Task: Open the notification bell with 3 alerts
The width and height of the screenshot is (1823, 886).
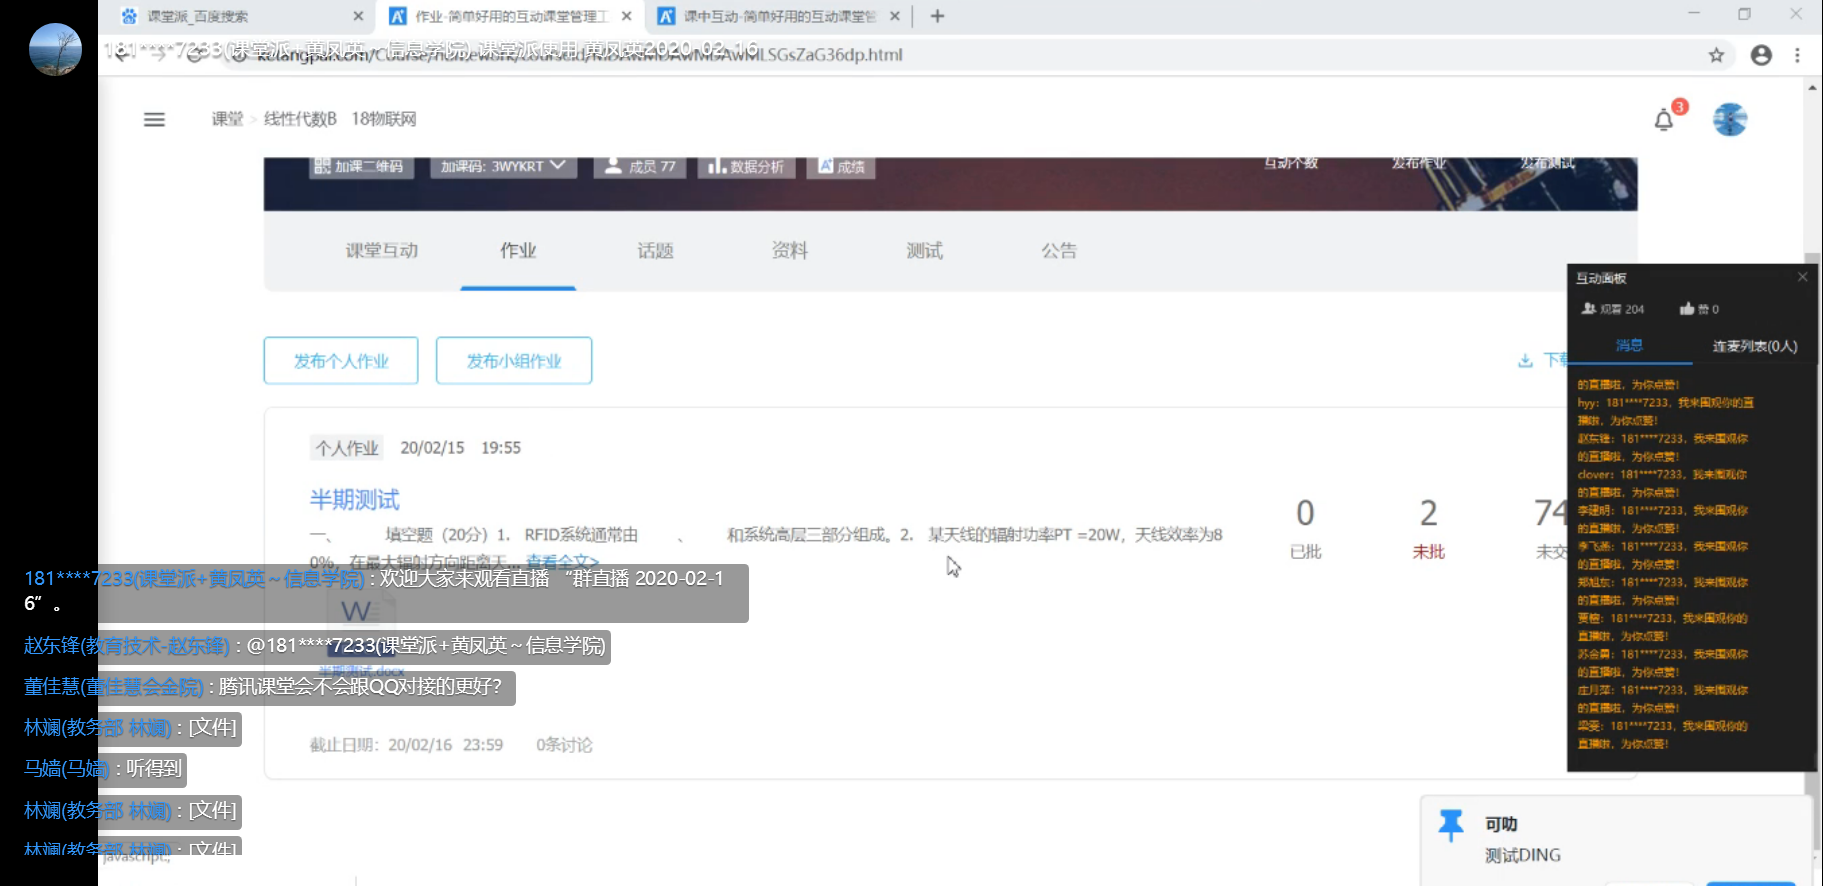Action: pos(1663,121)
